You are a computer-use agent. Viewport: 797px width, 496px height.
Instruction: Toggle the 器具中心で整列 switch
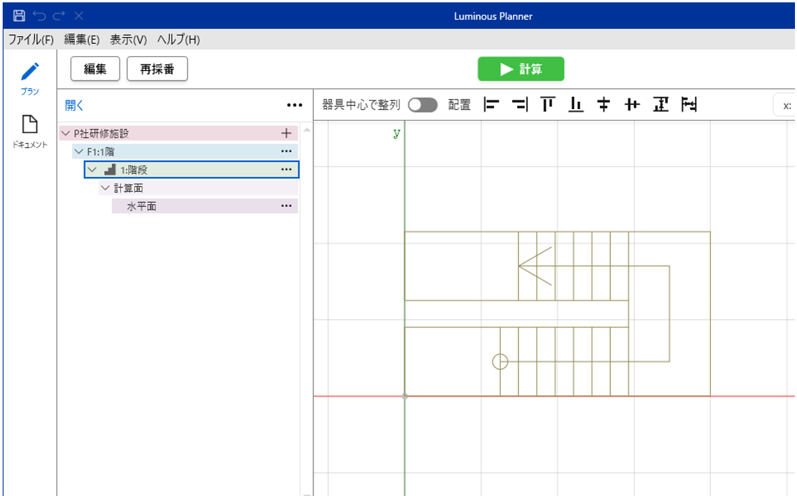[422, 105]
